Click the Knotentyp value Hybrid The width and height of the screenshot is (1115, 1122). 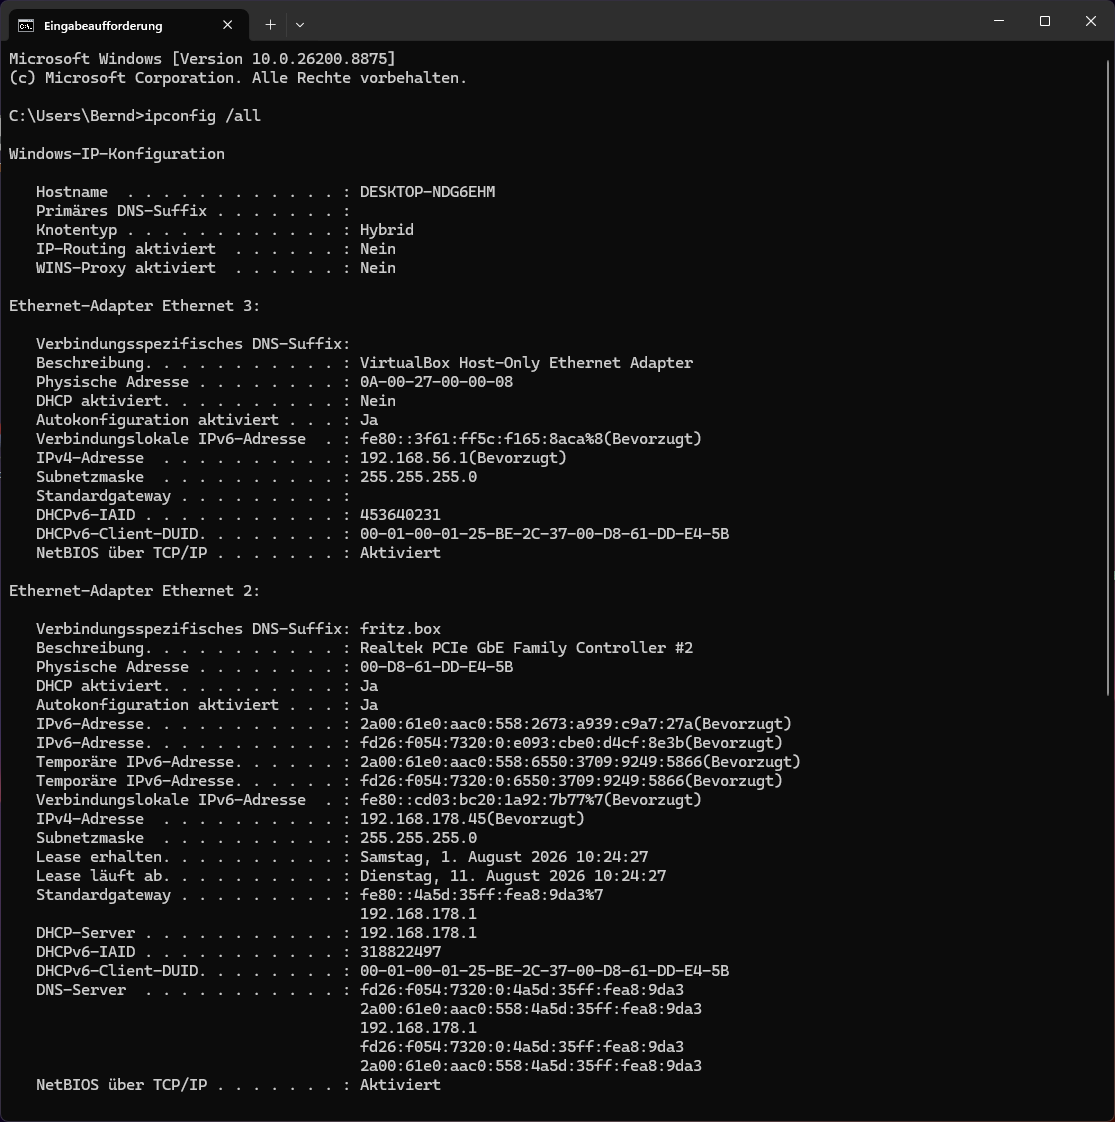(x=386, y=230)
